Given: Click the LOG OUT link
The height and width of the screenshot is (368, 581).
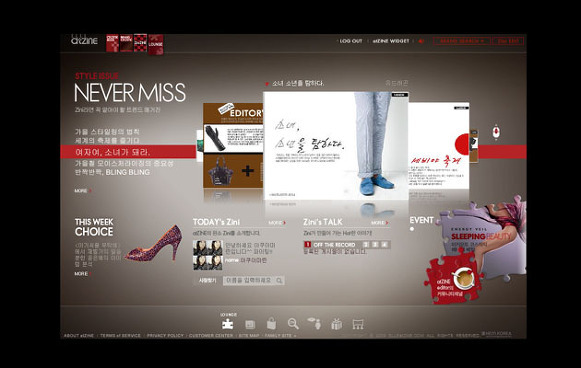Looking at the screenshot, I should coord(351,41).
